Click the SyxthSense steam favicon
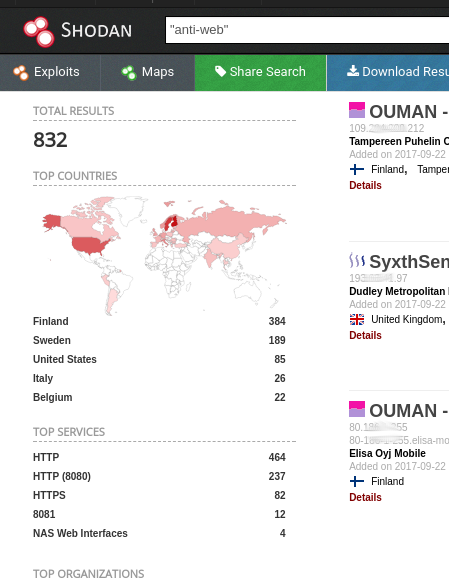Image resolution: width=449 pixels, height=581 pixels. tap(357, 260)
